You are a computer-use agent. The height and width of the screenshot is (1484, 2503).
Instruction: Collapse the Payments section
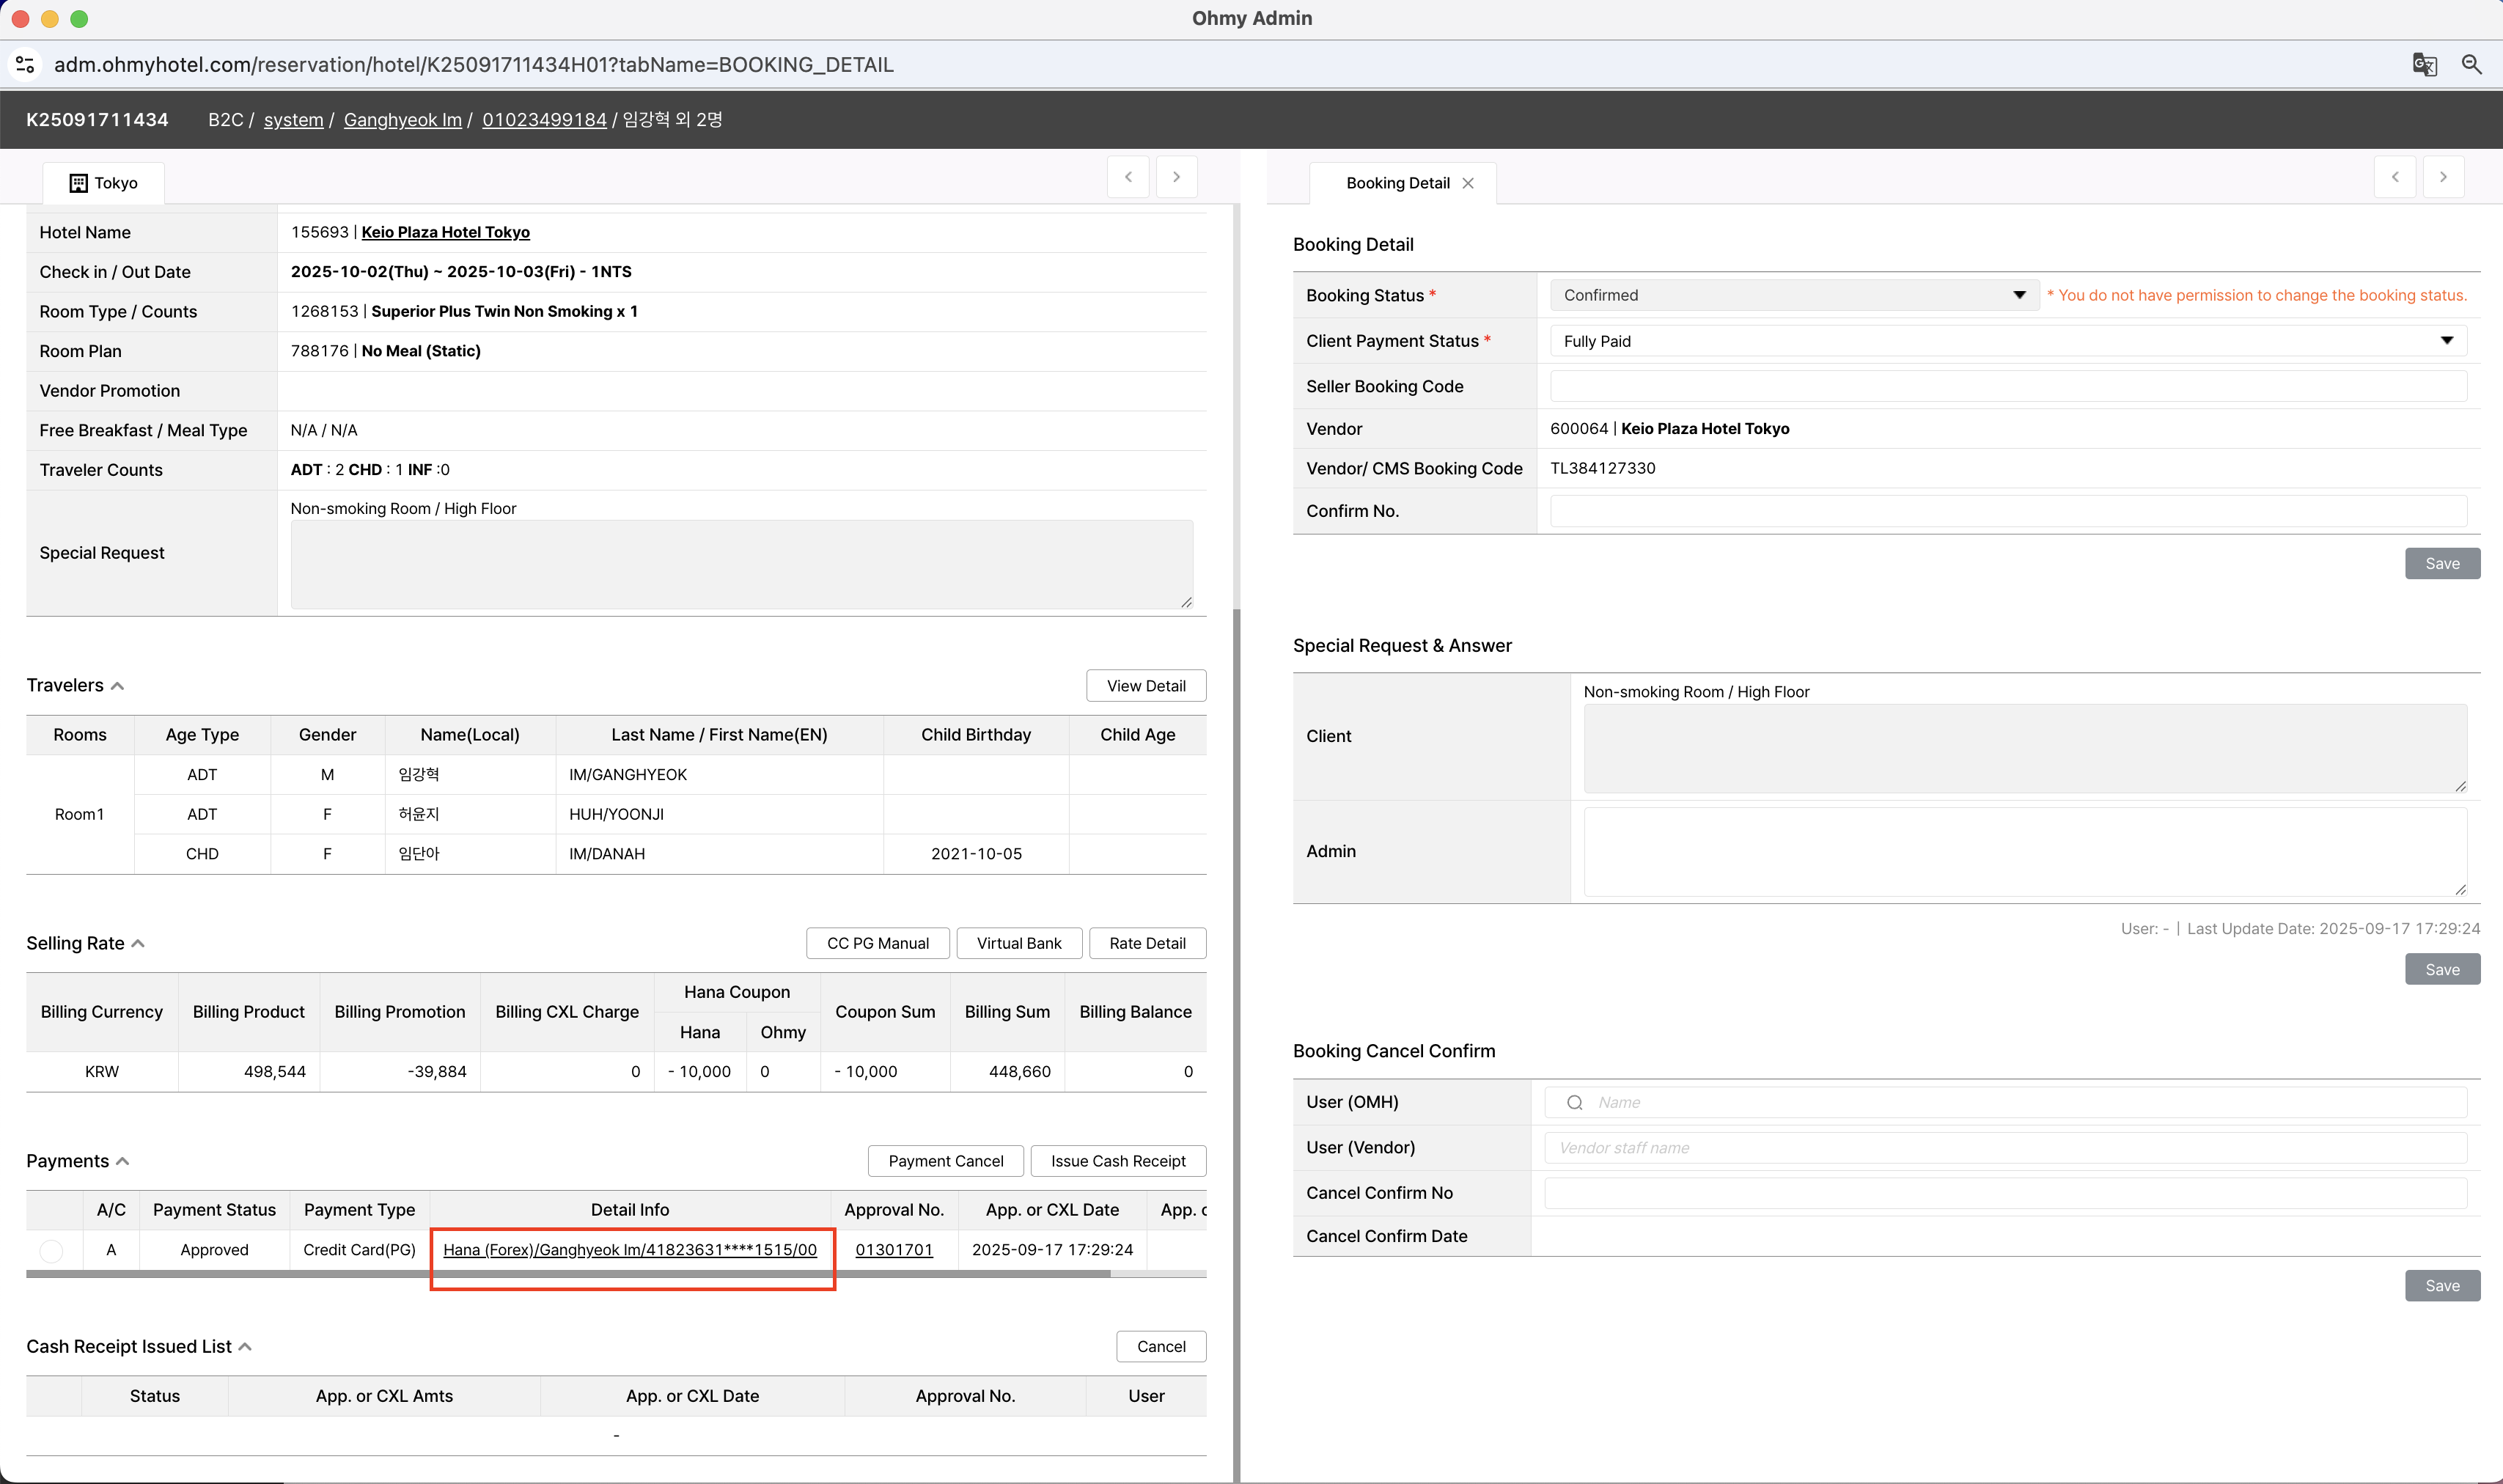(x=122, y=1161)
